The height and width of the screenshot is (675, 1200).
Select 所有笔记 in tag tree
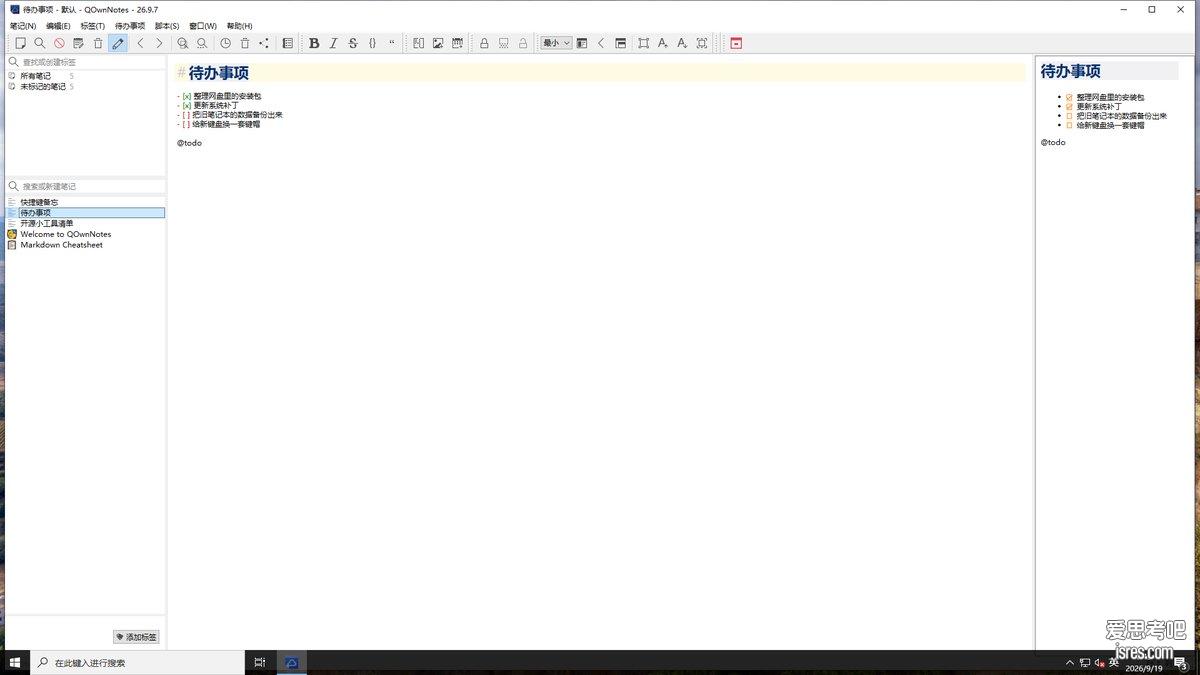pos(36,76)
